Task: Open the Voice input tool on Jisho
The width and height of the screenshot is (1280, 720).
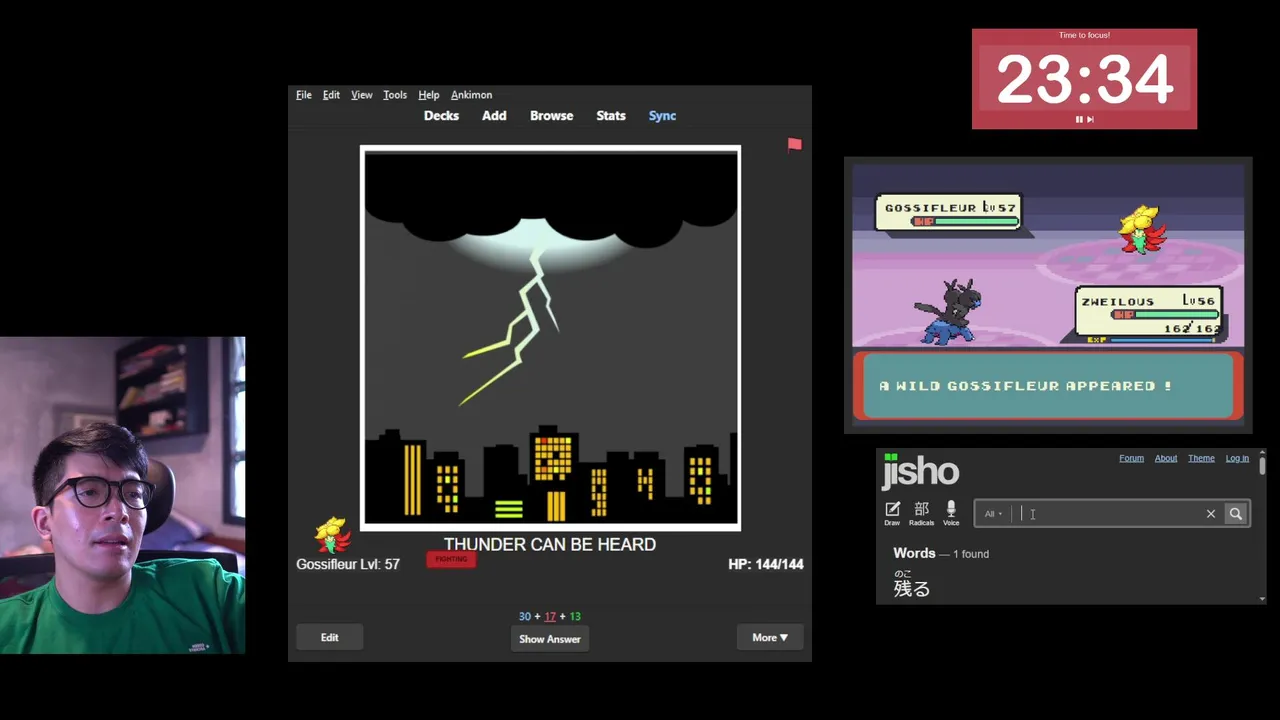Action: tap(951, 514)
